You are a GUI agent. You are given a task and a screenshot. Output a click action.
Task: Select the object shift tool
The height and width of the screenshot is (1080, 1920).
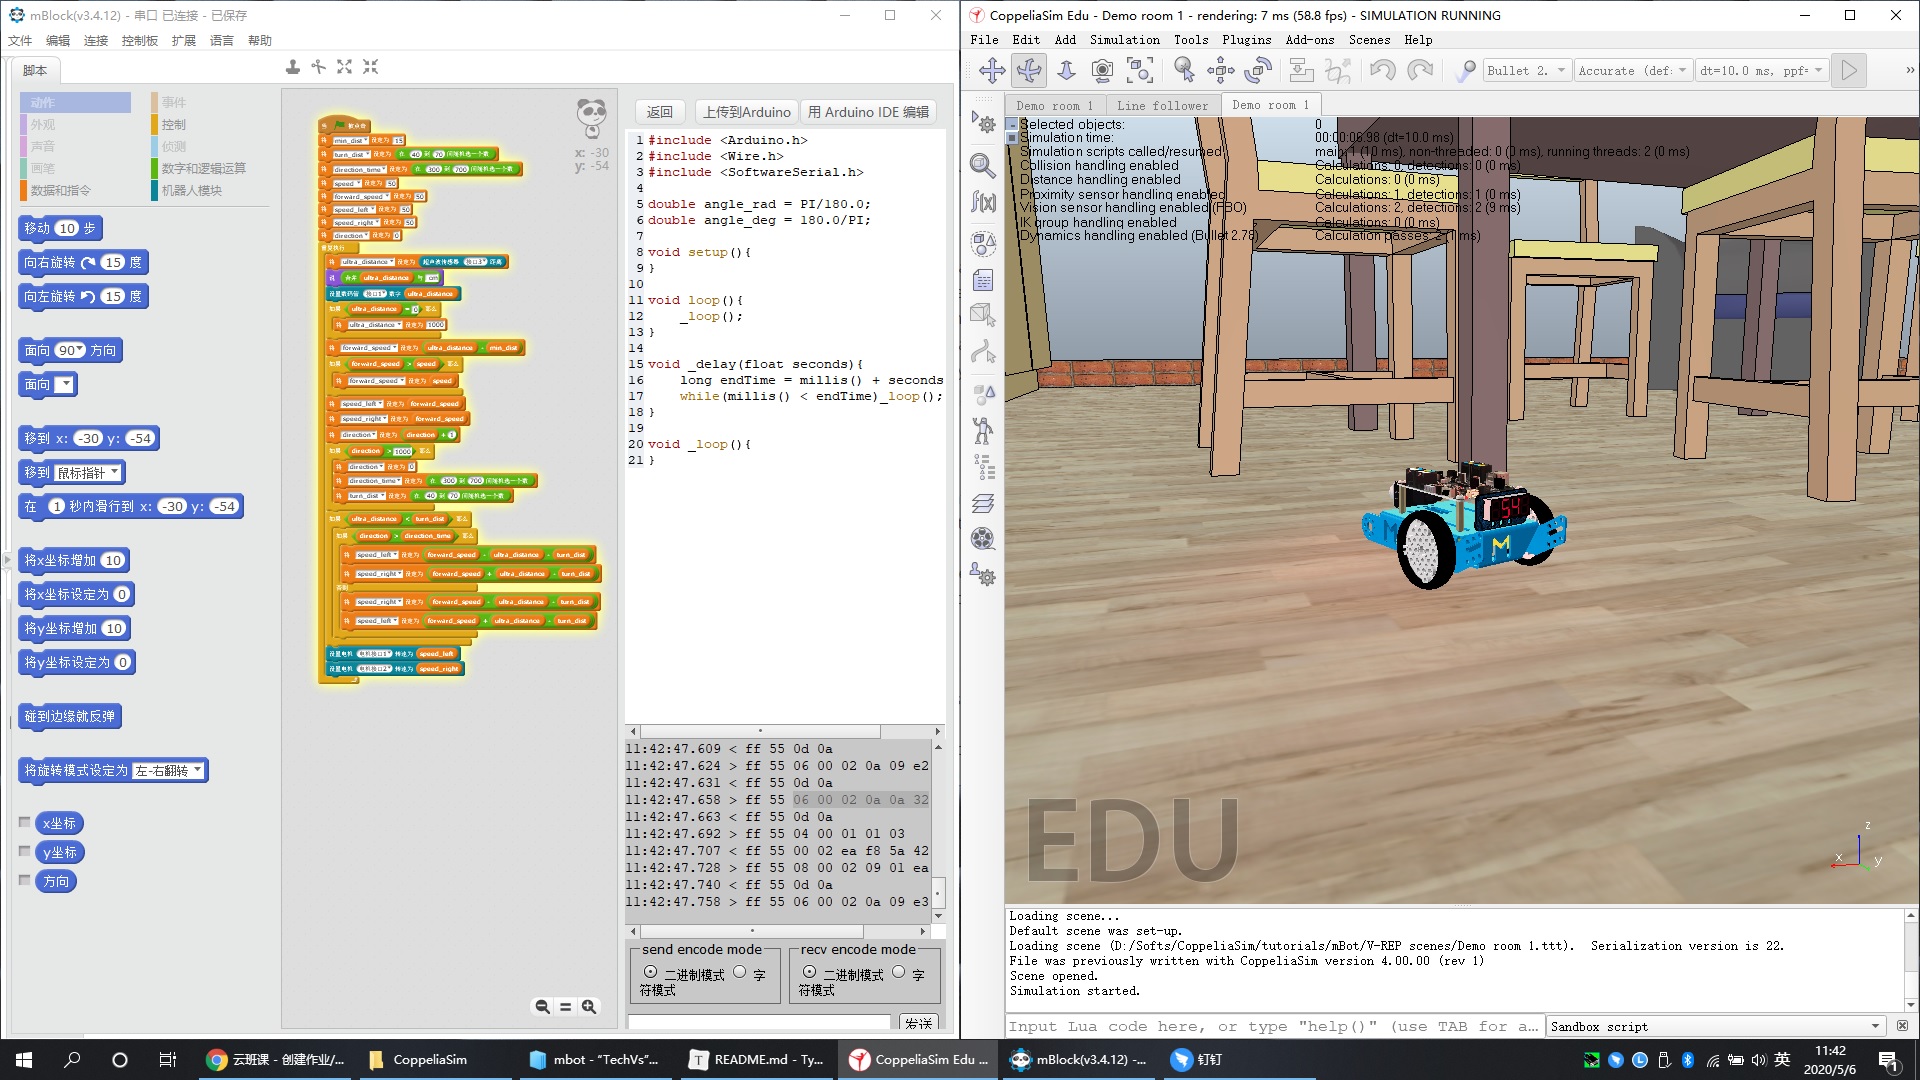tap(1220, 70)
